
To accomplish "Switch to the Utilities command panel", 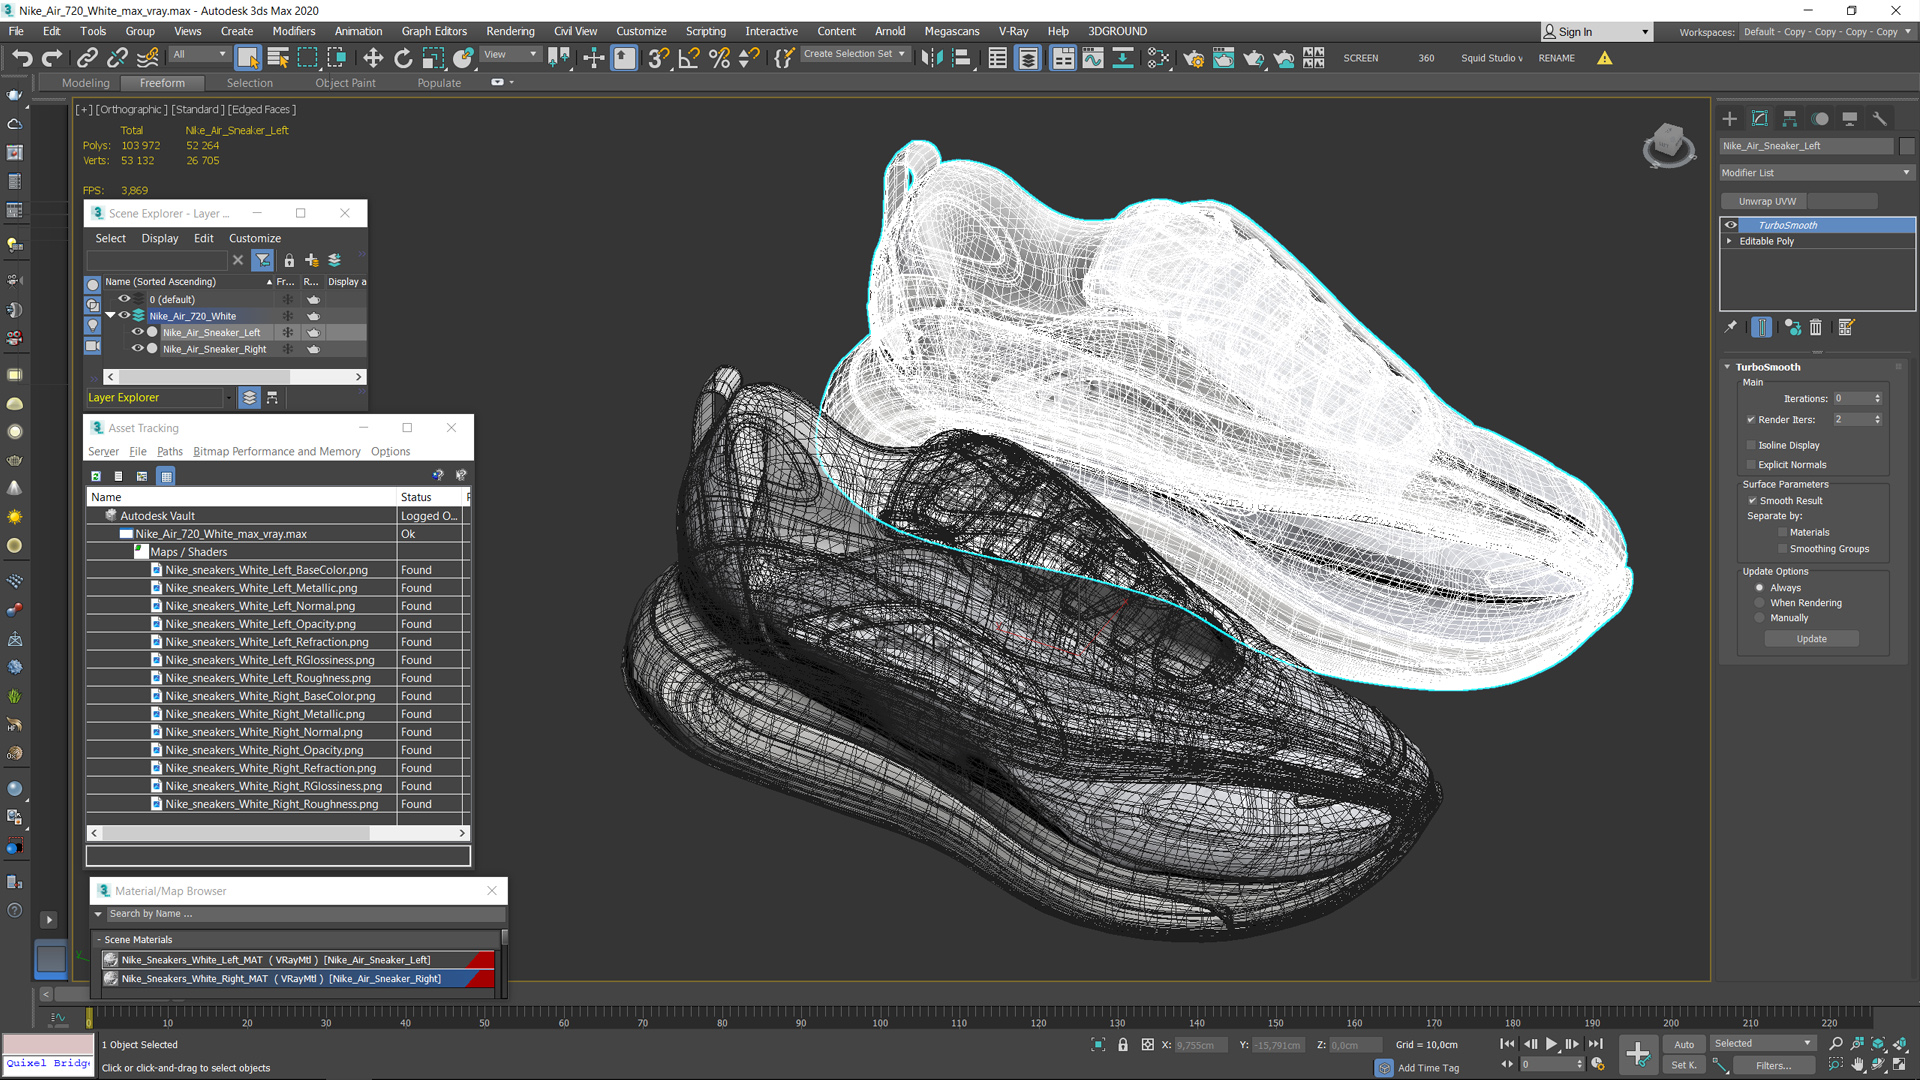I will click(1880, 118).
